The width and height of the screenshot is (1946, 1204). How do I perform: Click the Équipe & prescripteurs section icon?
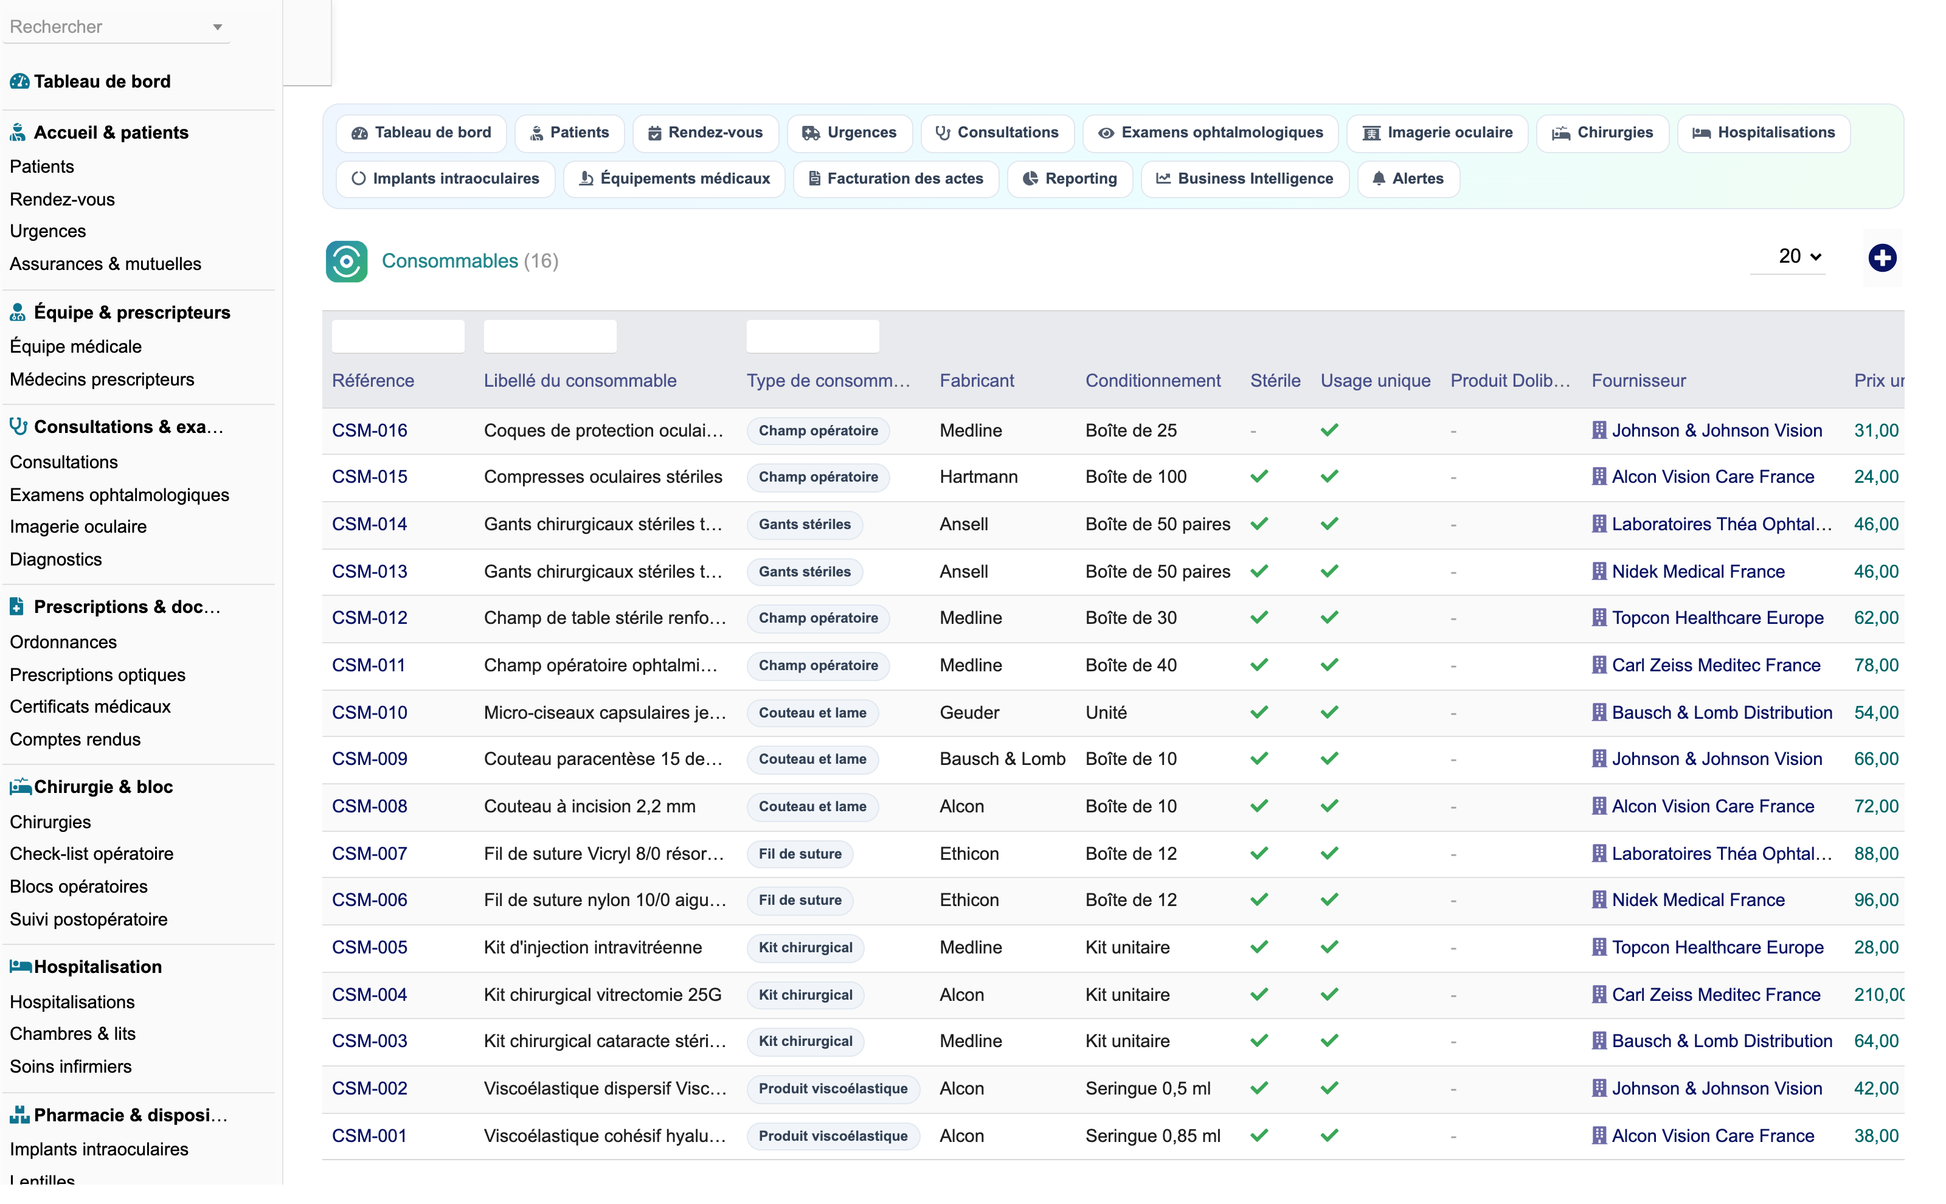(x=18, y=312)
